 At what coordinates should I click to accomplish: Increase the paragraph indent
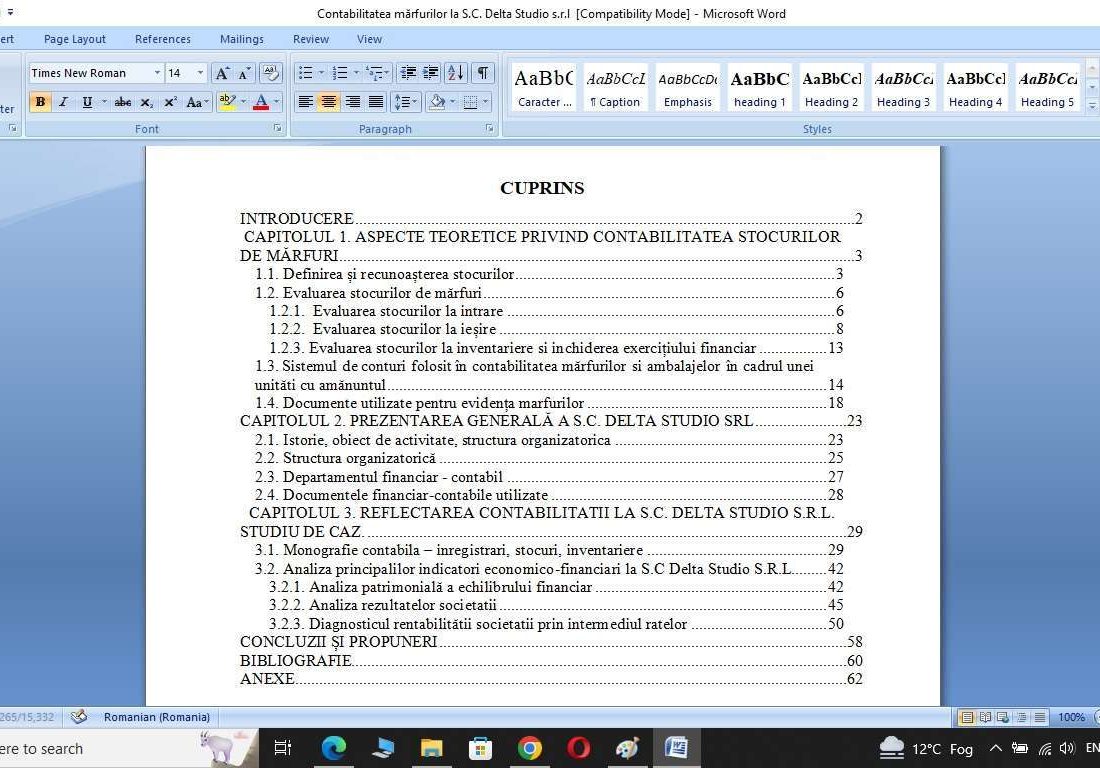pyautogui.click(x=431, y=73)
